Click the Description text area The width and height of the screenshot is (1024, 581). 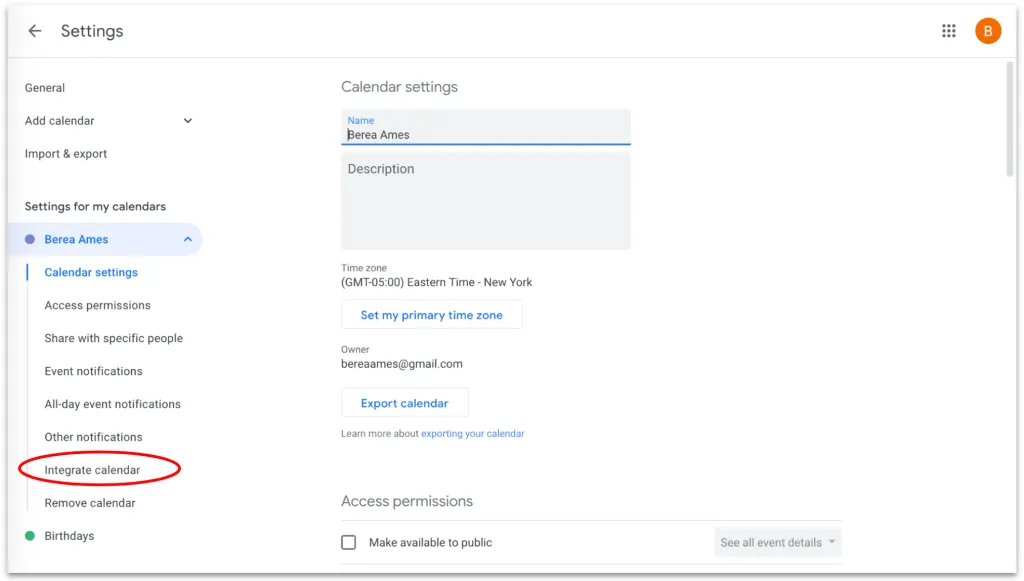[x=486, y=201]
